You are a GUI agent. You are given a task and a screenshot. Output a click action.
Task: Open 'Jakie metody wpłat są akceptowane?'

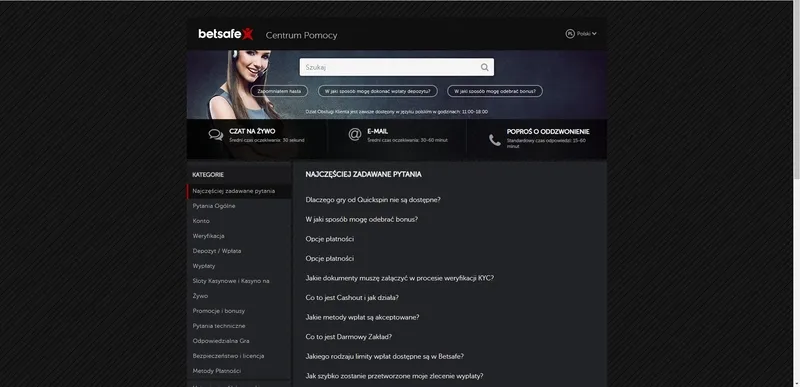(x=362, y=317)
